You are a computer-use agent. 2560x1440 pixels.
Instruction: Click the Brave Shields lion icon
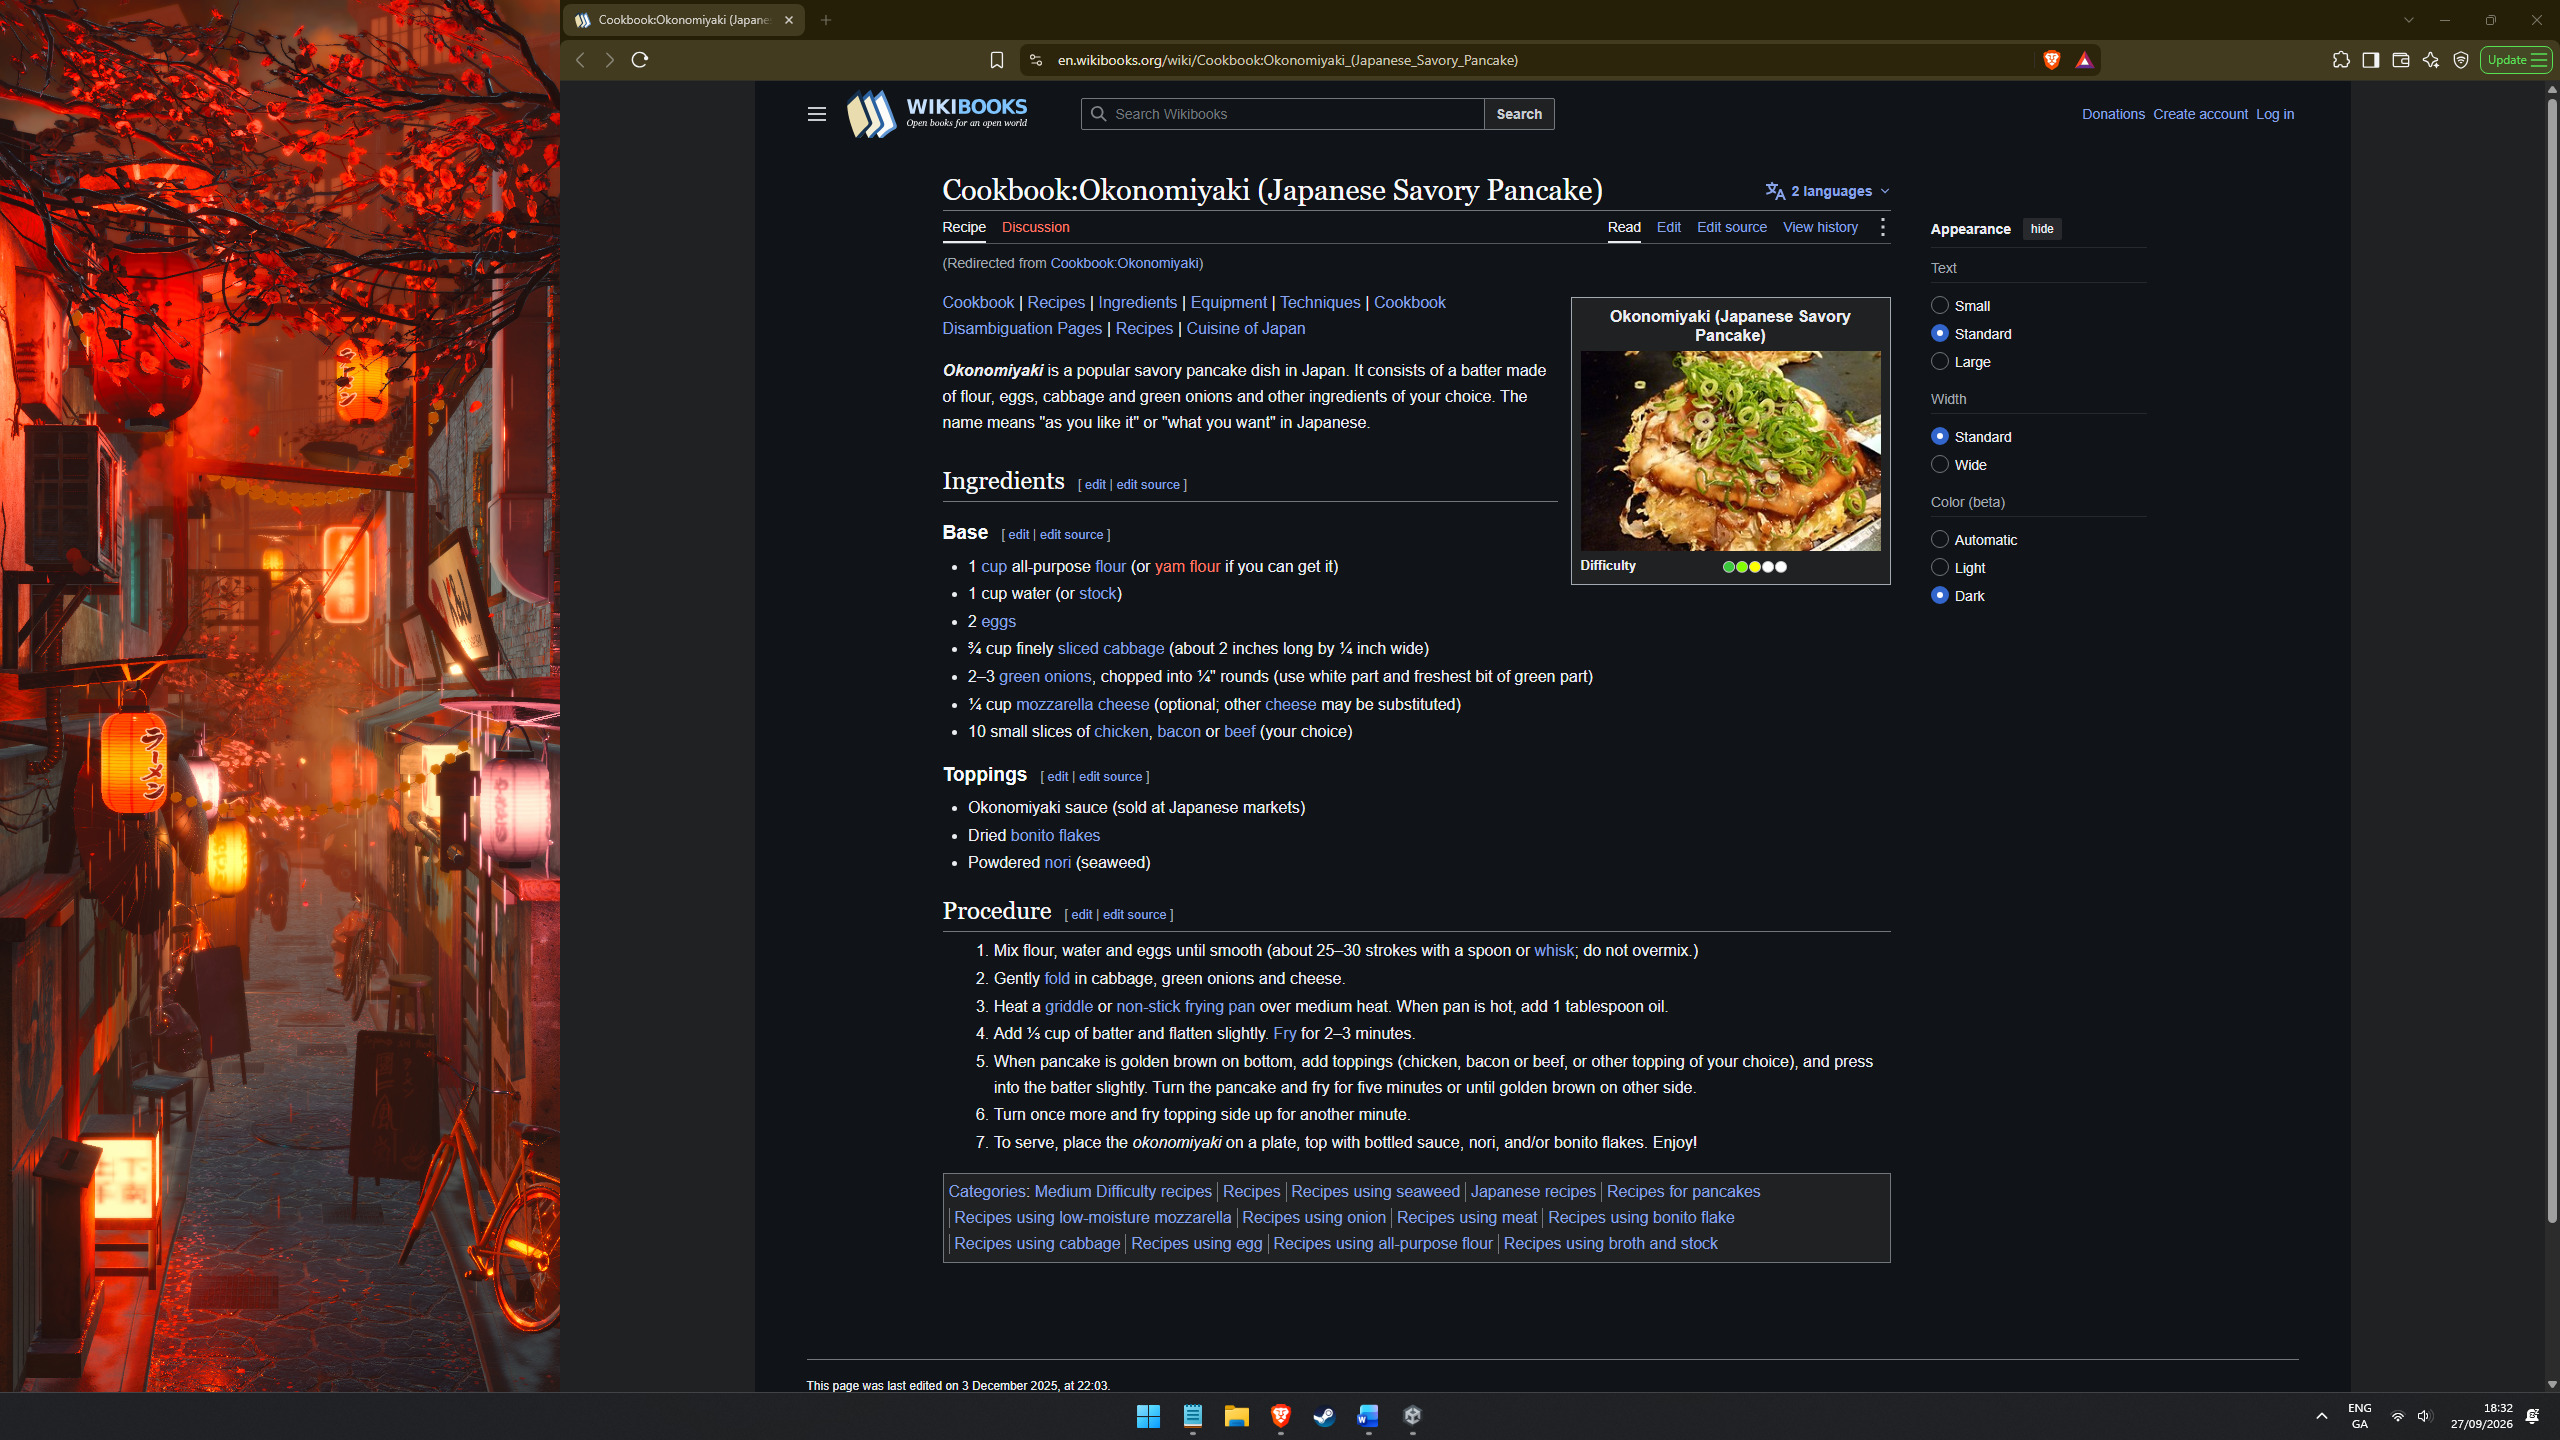coord(2051,60)
